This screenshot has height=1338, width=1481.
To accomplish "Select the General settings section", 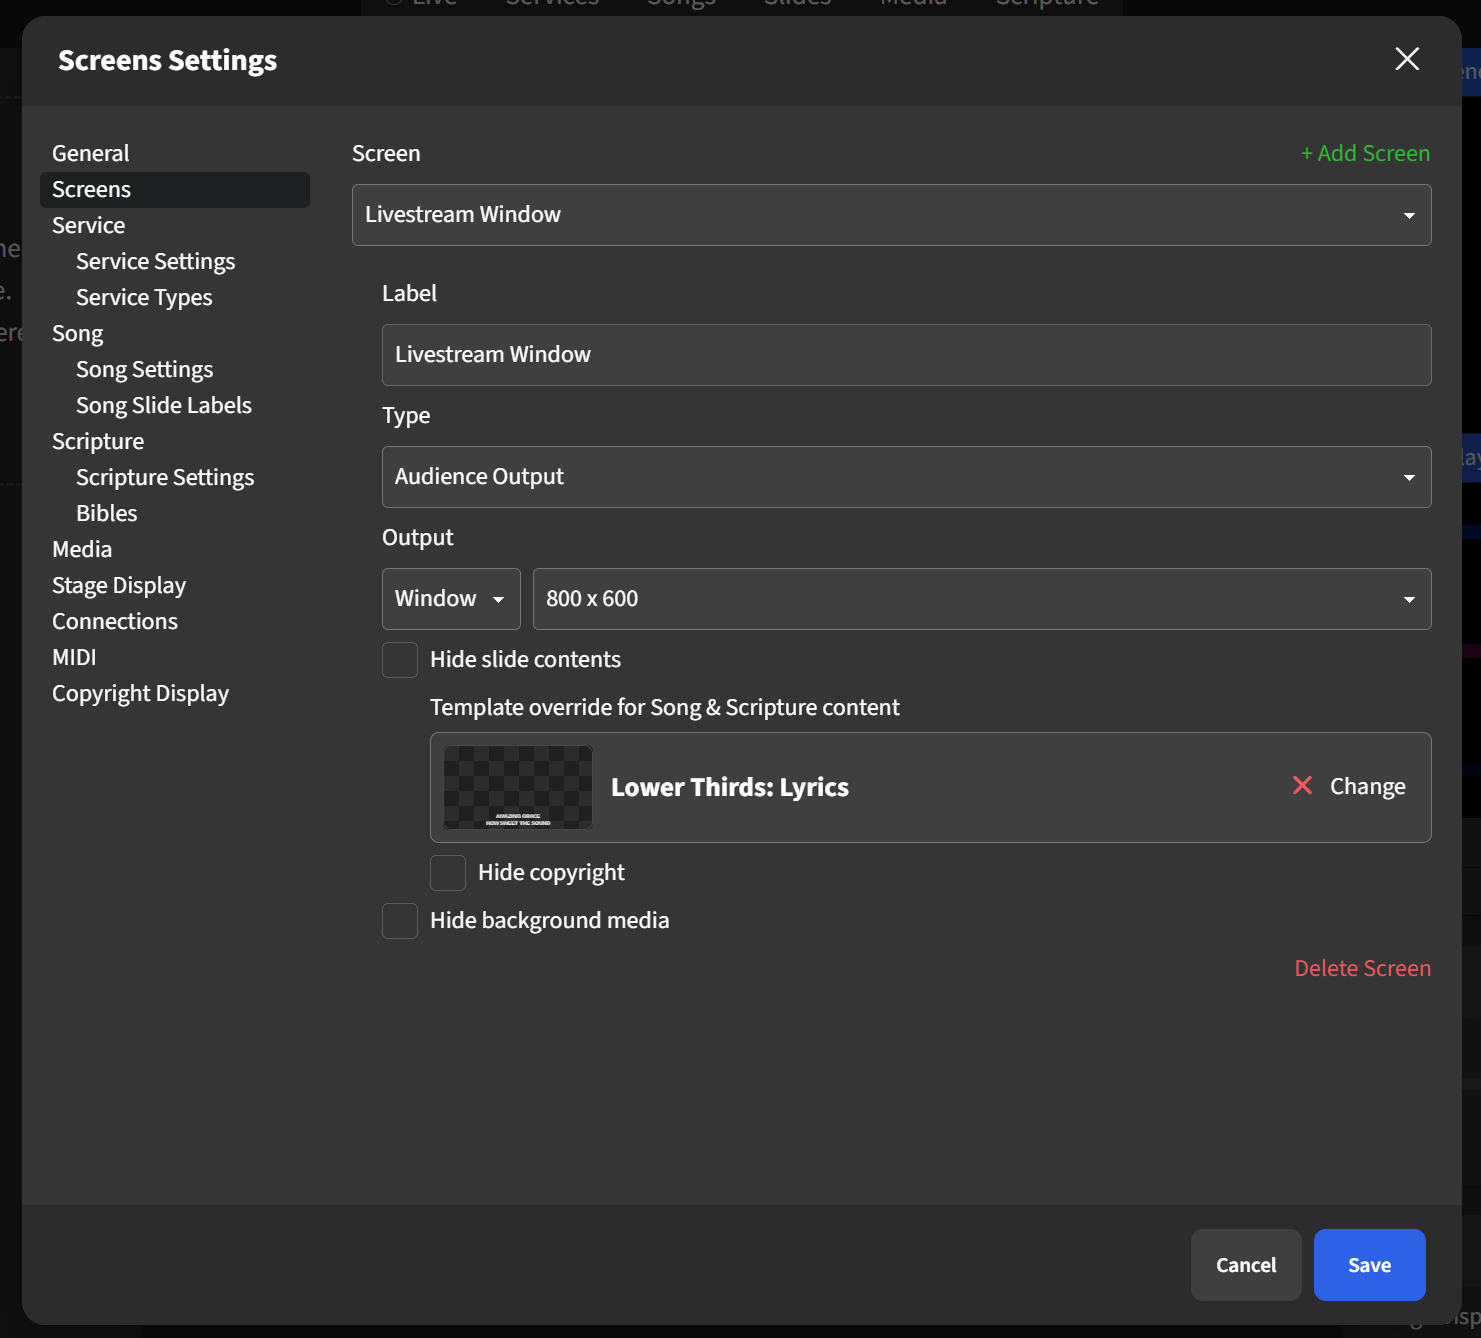I will coord(90,152).
